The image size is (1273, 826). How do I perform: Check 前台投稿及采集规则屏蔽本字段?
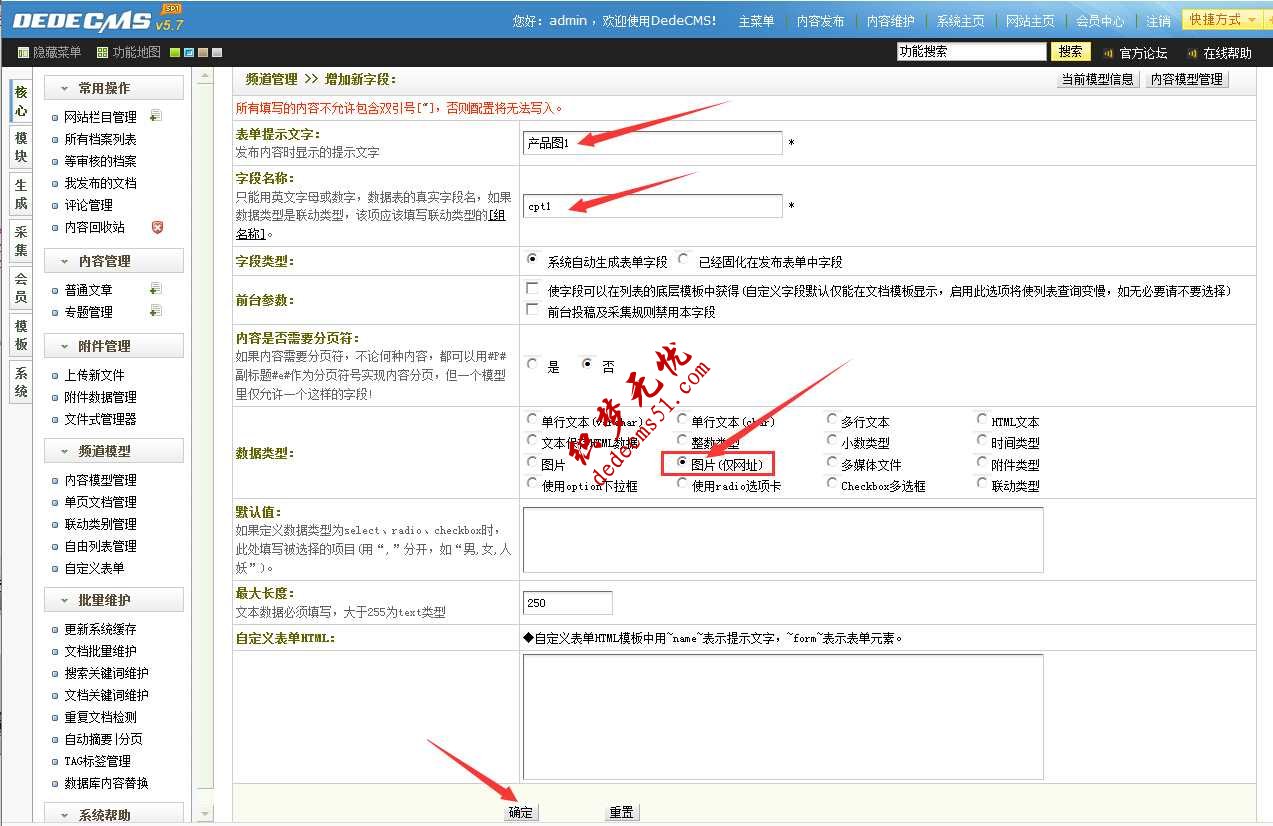(532, 308)
